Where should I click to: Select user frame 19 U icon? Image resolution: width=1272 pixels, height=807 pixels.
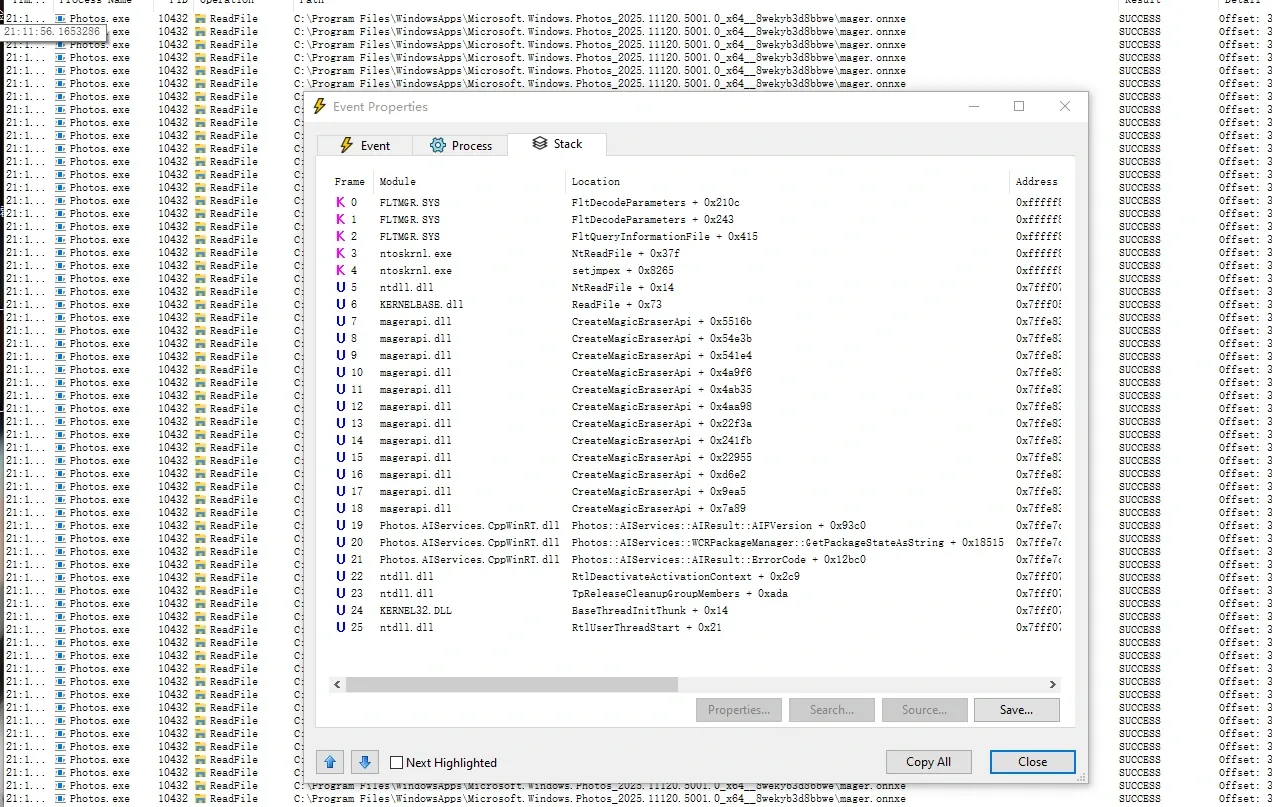(x=341, y=525)
